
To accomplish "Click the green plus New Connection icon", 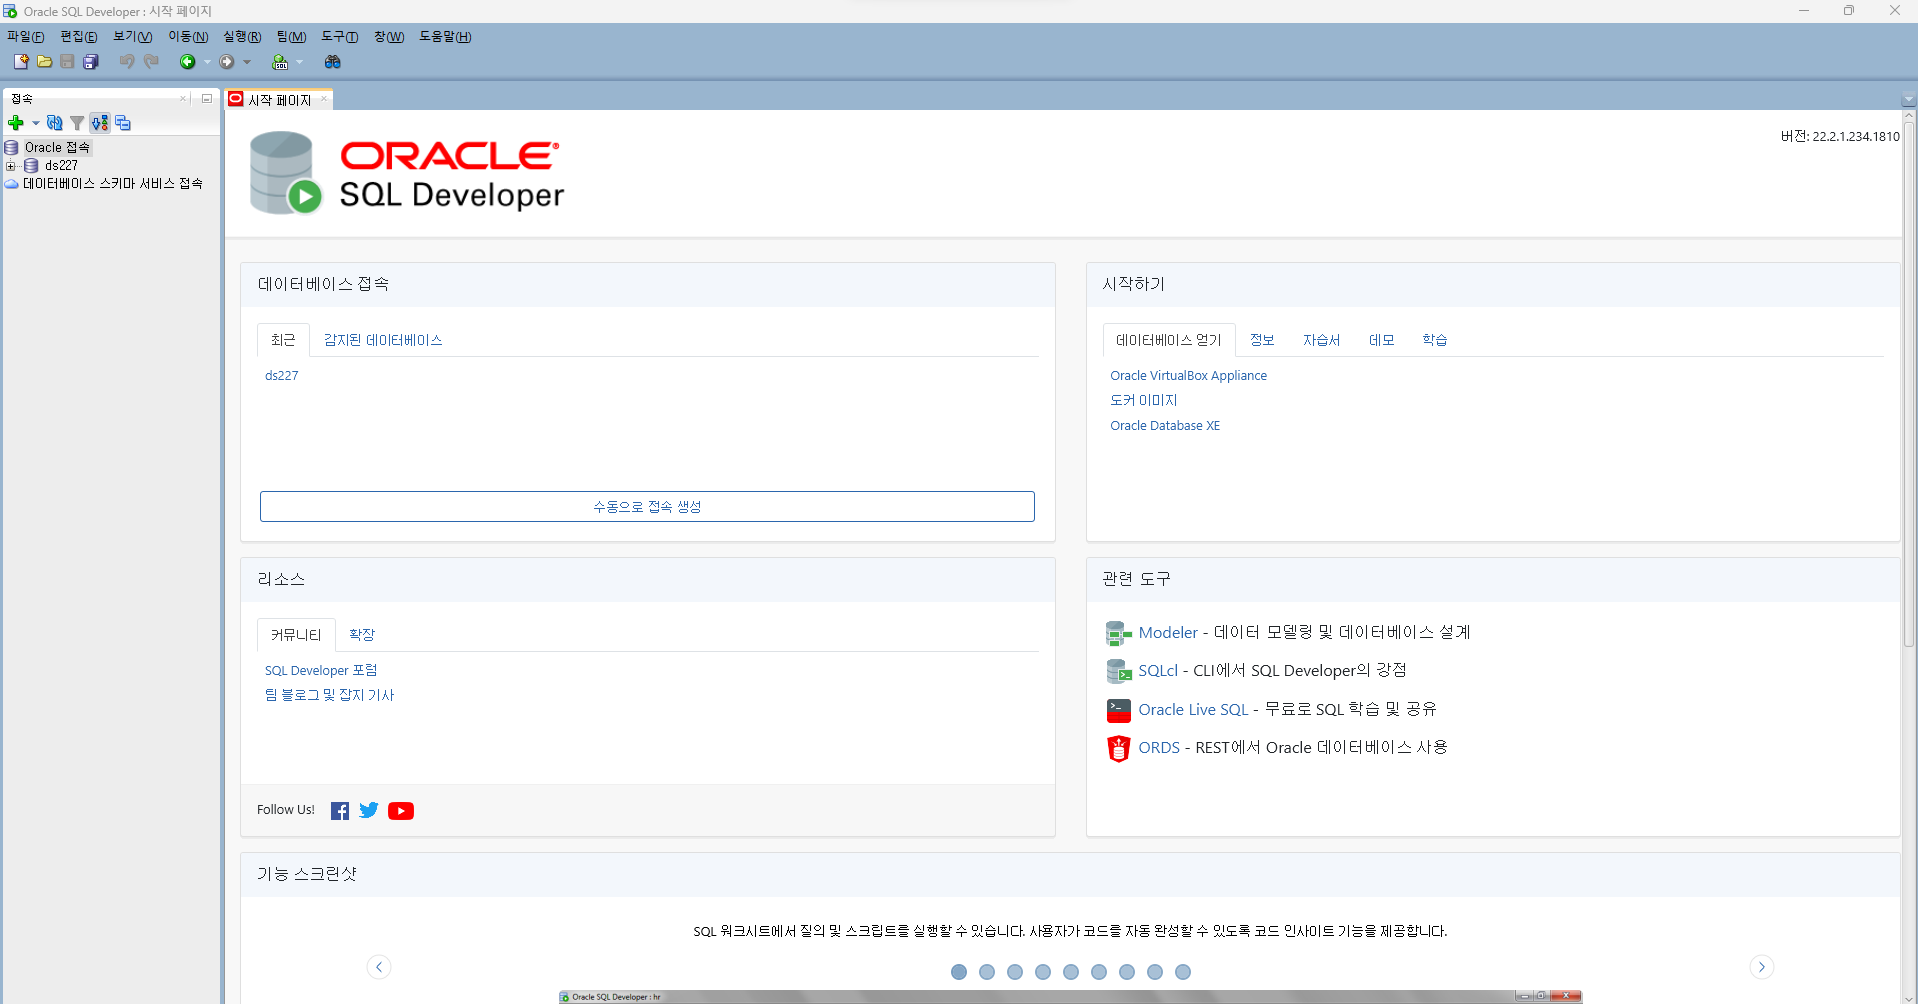I will pos(16,123).
